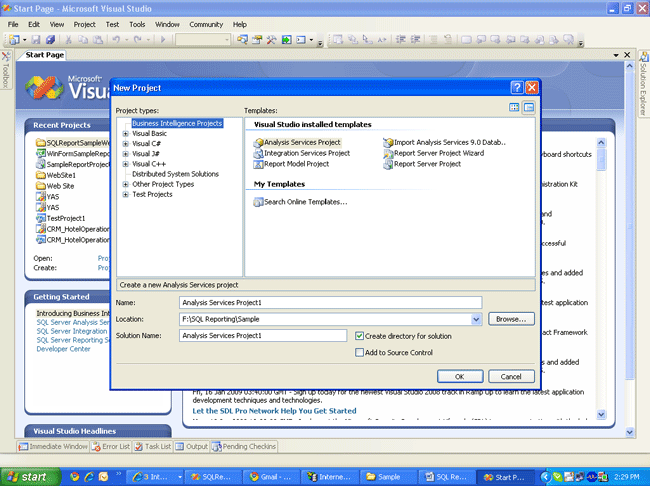Expand the Visual C# project type
Viewport: 650px width, 486px height.
126,143
